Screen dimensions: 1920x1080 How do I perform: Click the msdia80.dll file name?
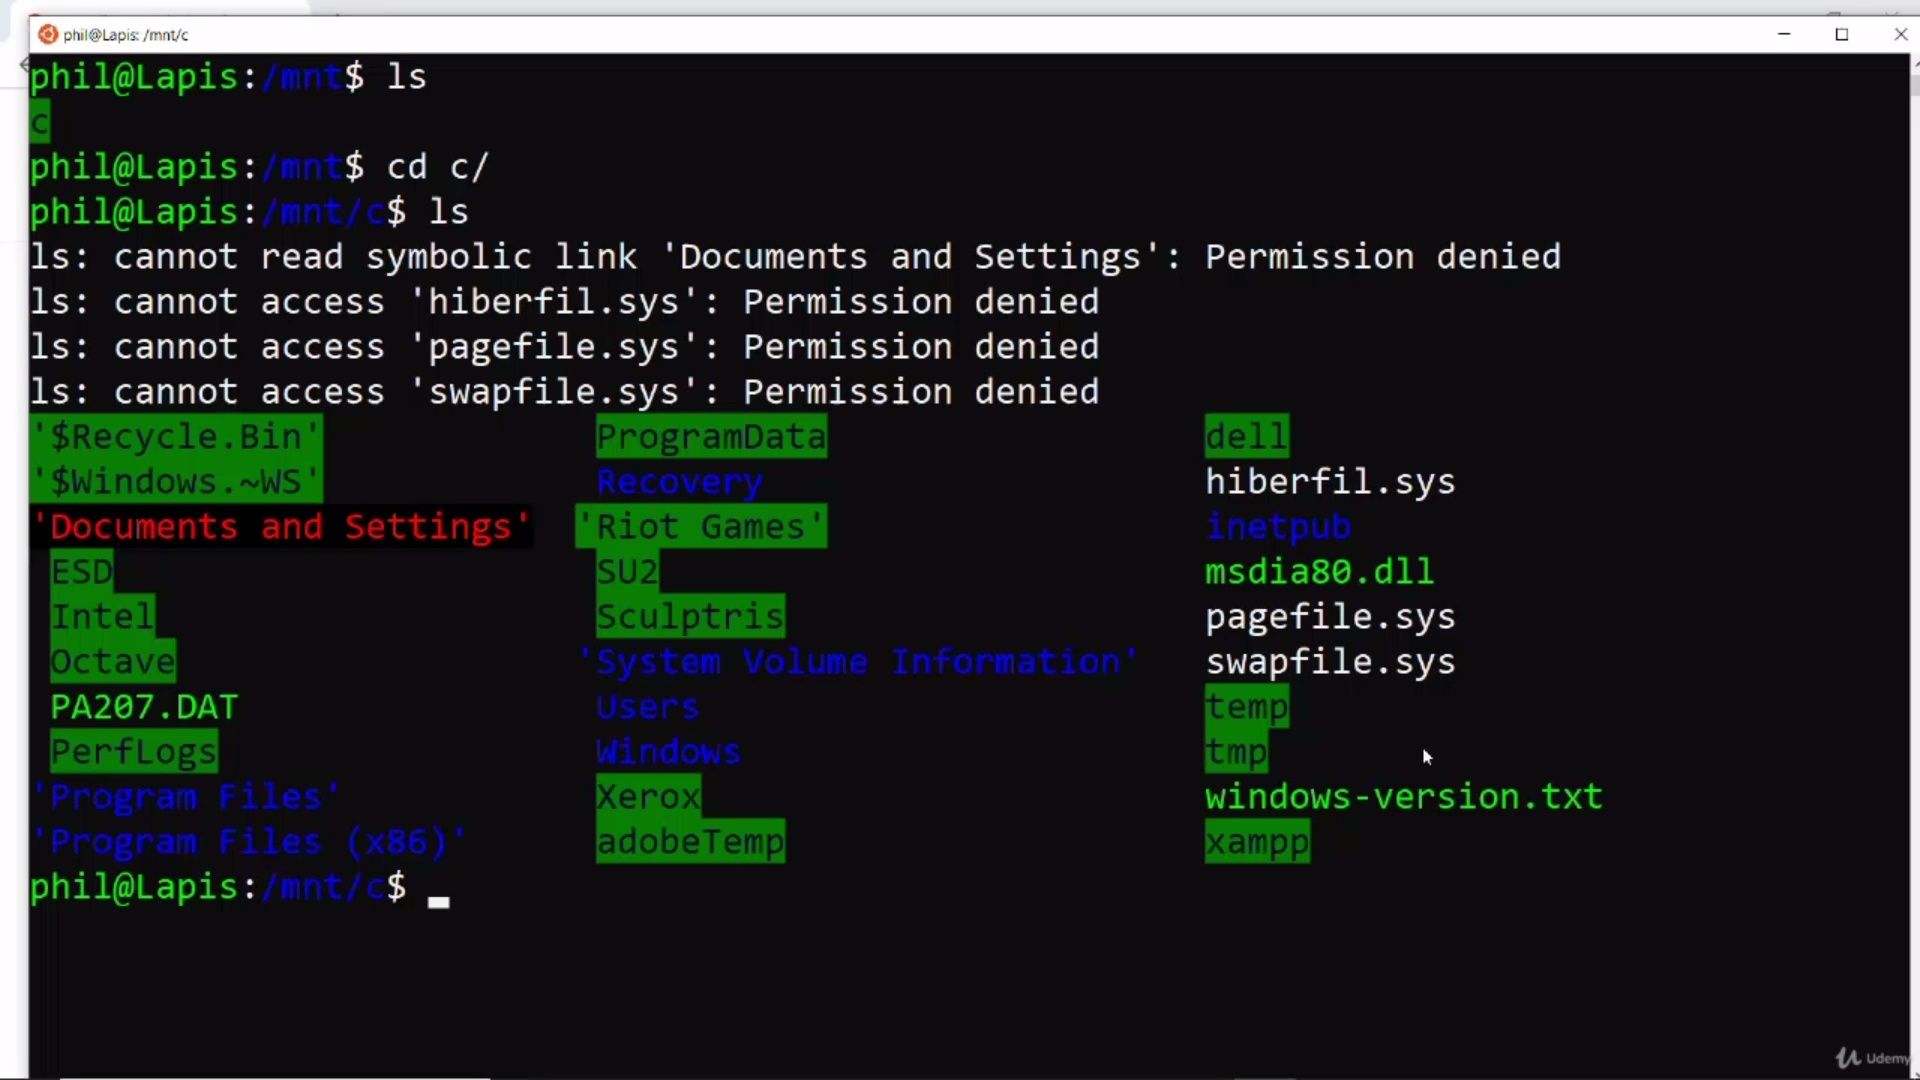tap(1319, 572)
